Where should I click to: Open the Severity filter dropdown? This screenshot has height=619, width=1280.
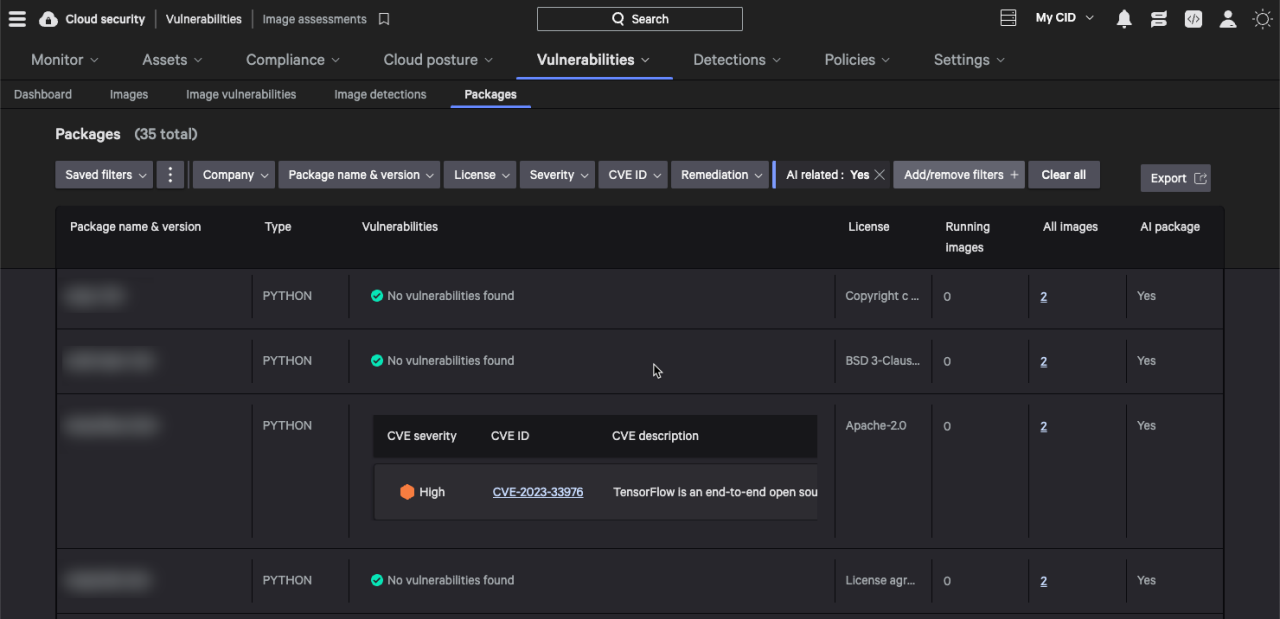pyautogui.click(x=557, y=175)
